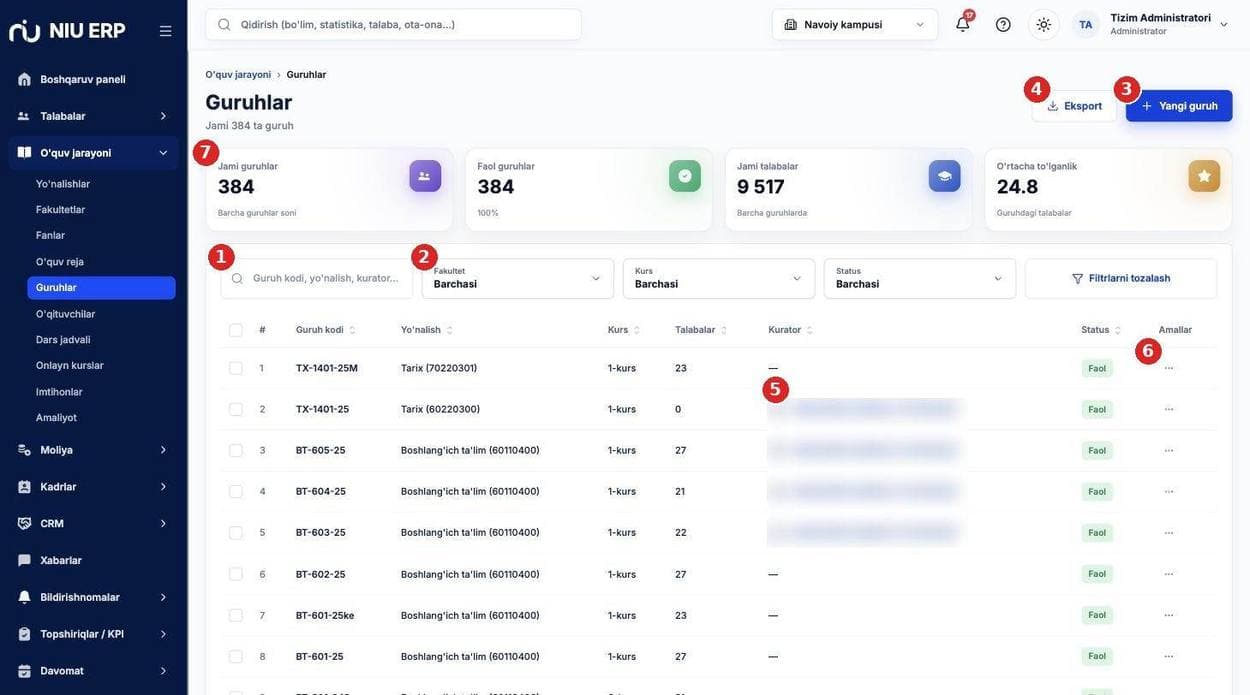Click the Eksport button
The width and height of the screenshot is (1250, 695).
click(x=1074, y=106)
